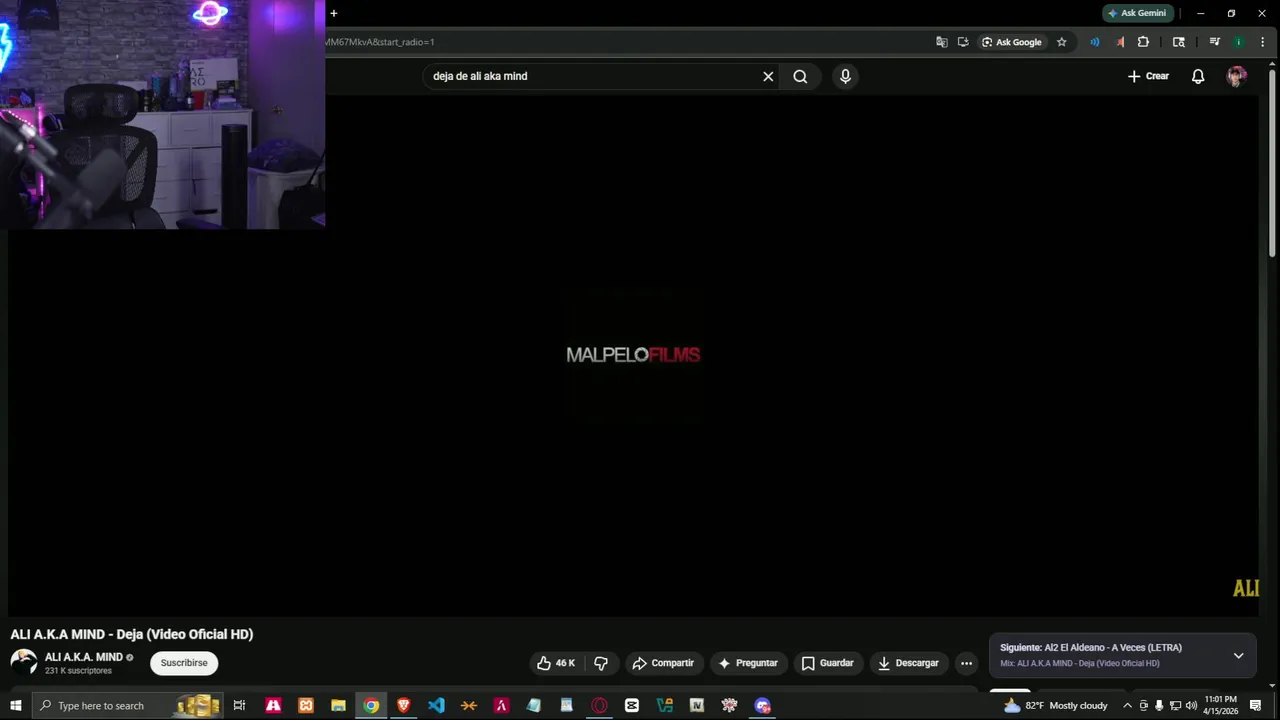Like the video showing 46 K
Image resolution: width=1280 pixels, height=720 pixels.
556,663
